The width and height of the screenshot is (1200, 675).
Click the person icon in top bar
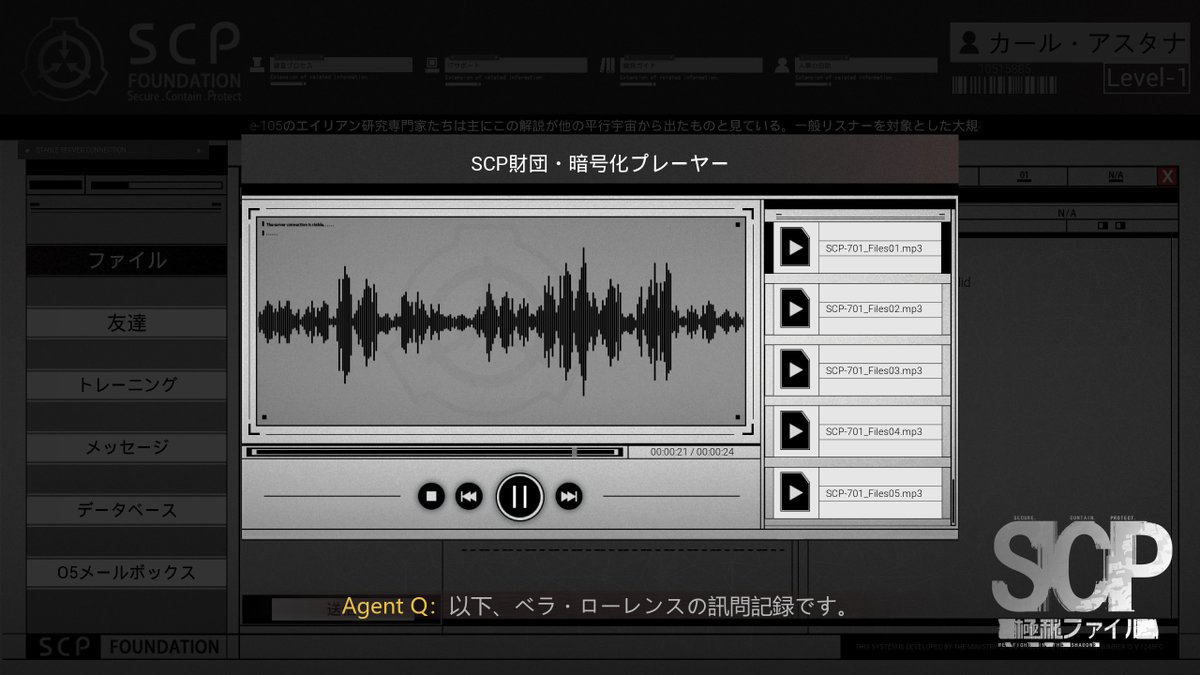(782, 64)
